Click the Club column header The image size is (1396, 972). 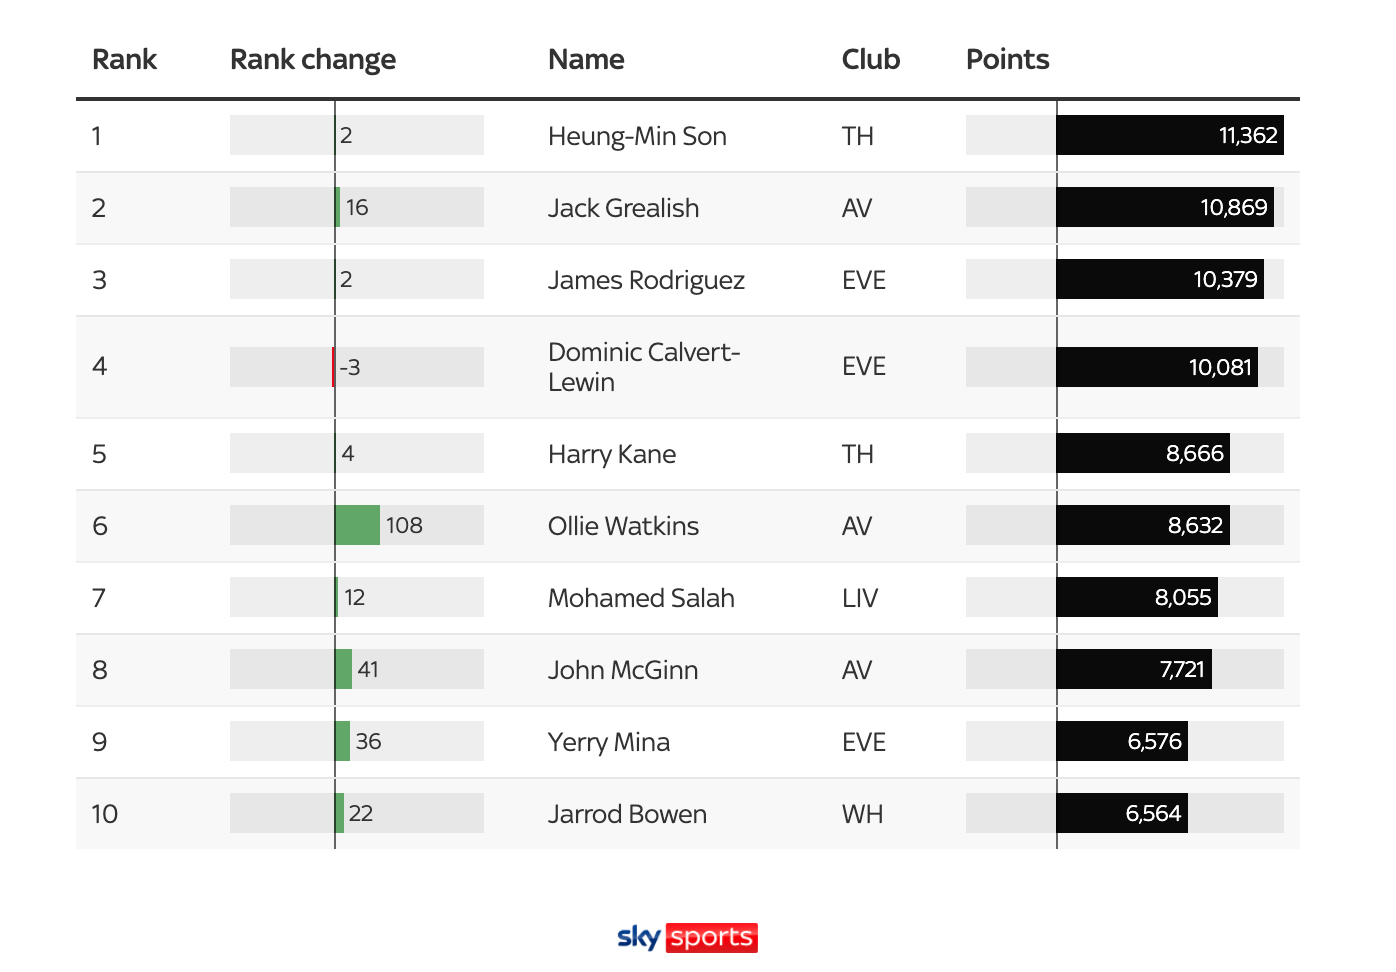870,60
